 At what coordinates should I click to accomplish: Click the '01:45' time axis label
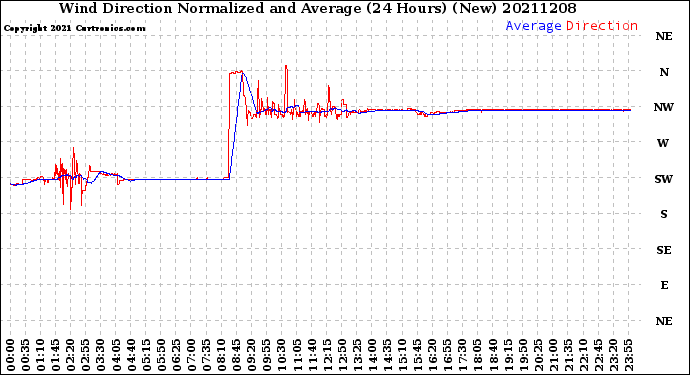click(x=55, y=355)
